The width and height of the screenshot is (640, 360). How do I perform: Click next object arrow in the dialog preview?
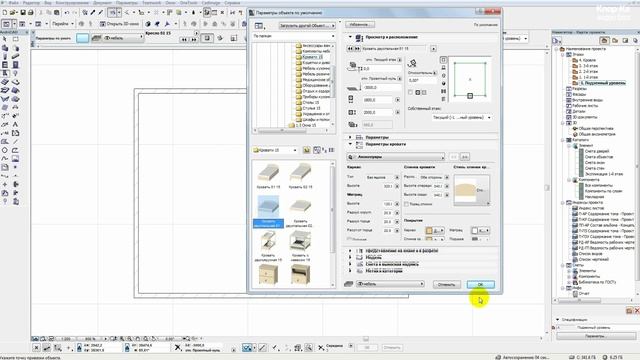pos(357,49)
